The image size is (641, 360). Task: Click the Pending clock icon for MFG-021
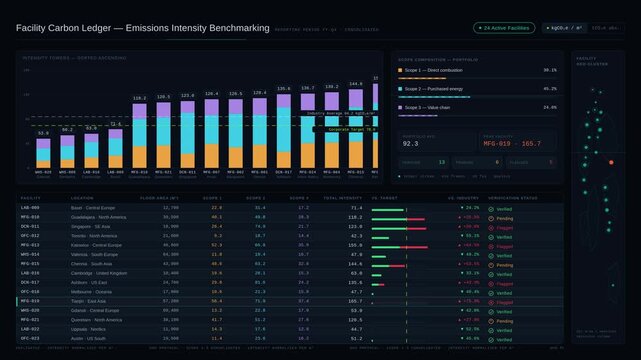[x=491, y=322]
